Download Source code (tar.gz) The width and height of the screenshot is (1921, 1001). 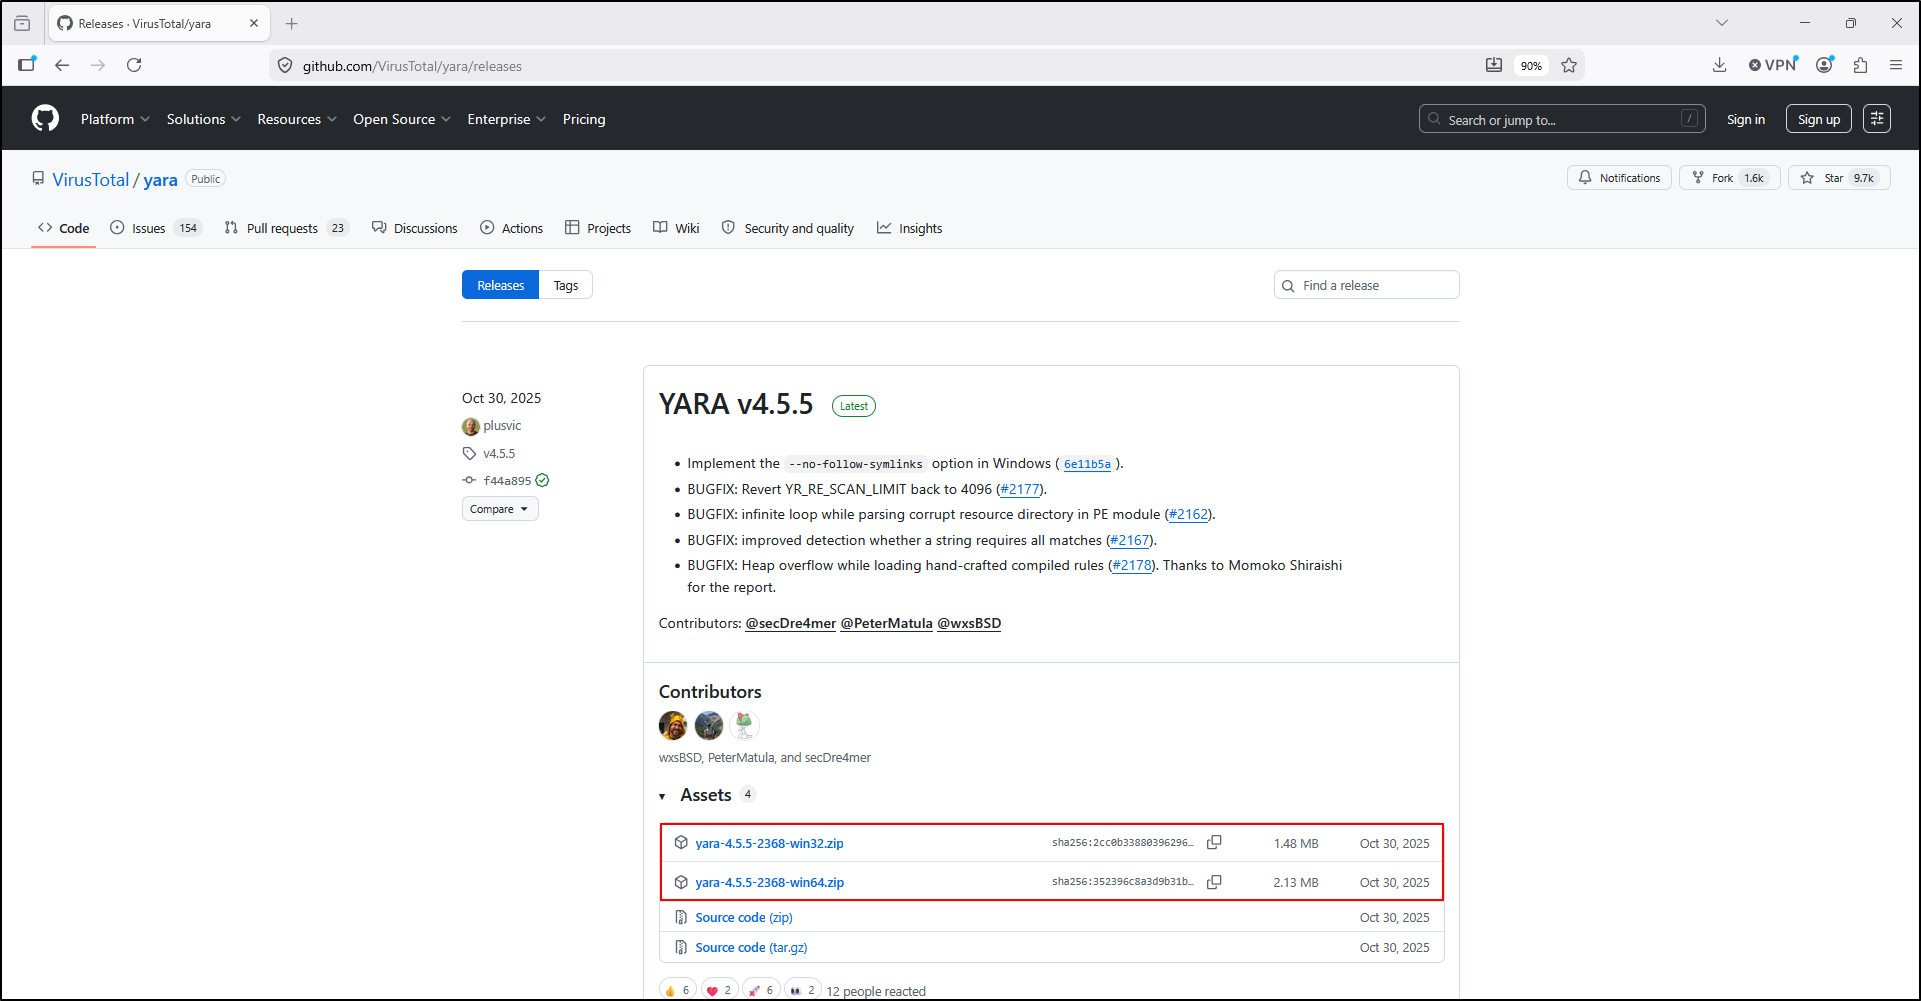coord(751,947)
